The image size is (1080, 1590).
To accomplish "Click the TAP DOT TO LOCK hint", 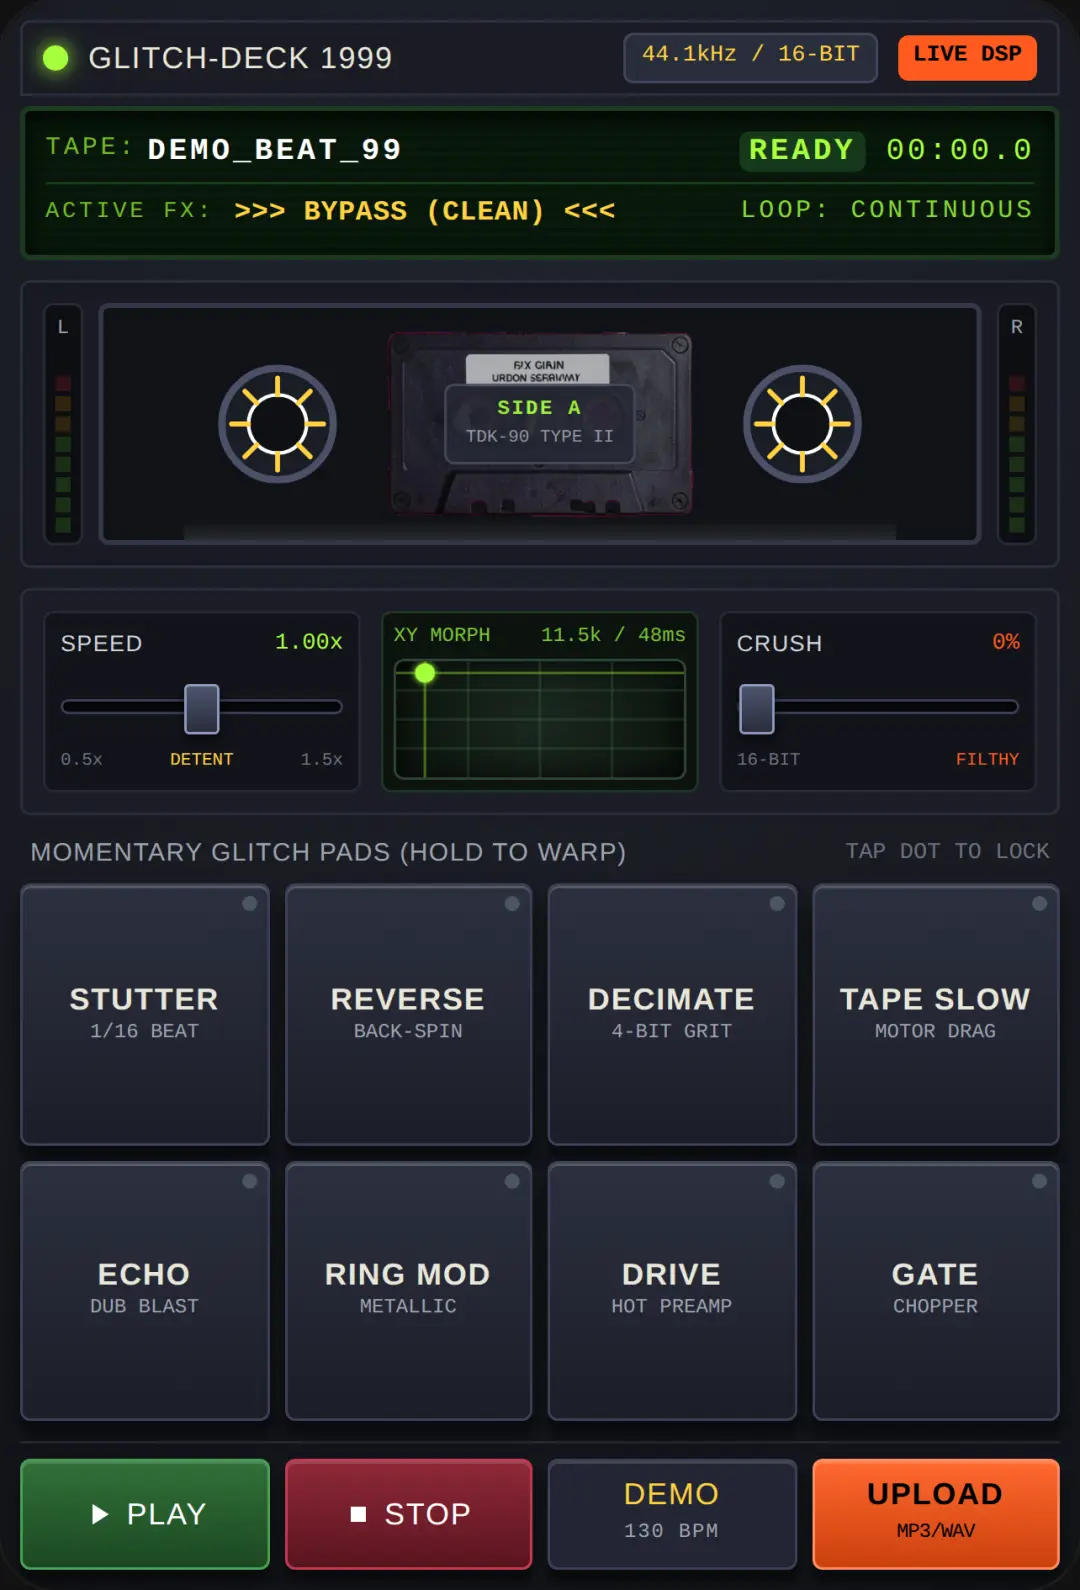I will 948,851.
